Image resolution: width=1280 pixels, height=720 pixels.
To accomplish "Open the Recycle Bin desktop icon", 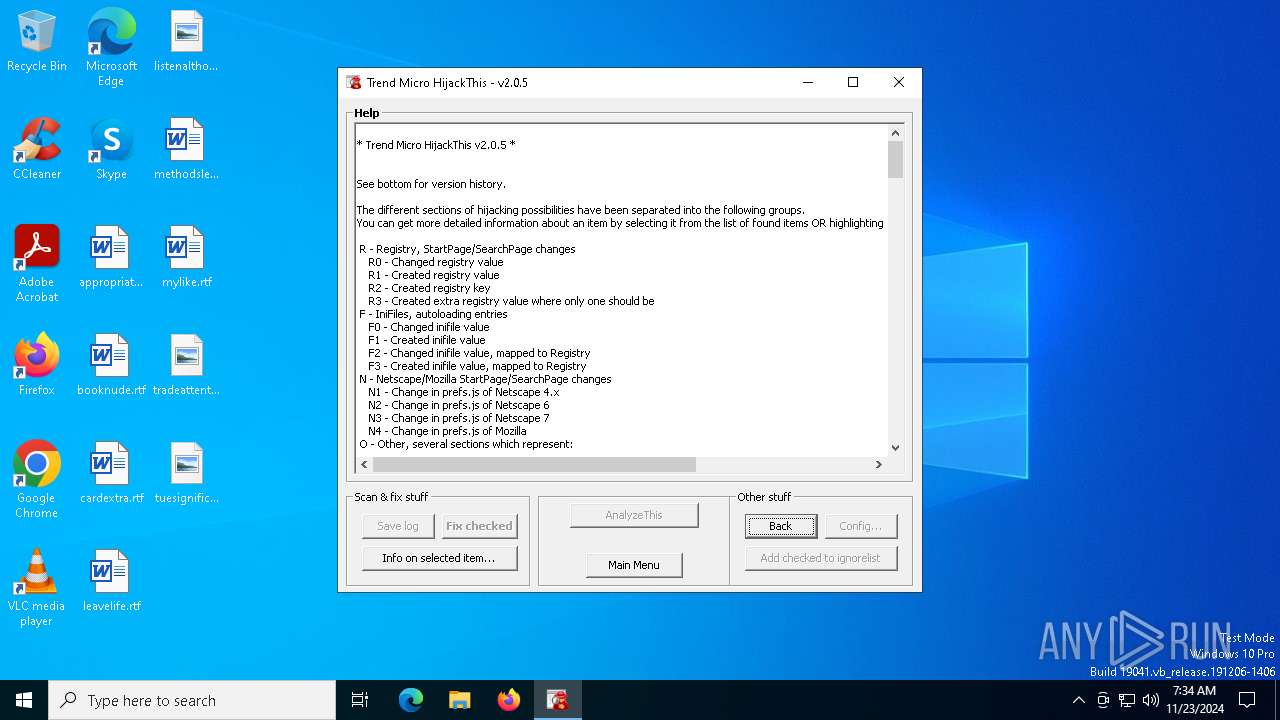I will pyautogui.click(x=37, y=42).
